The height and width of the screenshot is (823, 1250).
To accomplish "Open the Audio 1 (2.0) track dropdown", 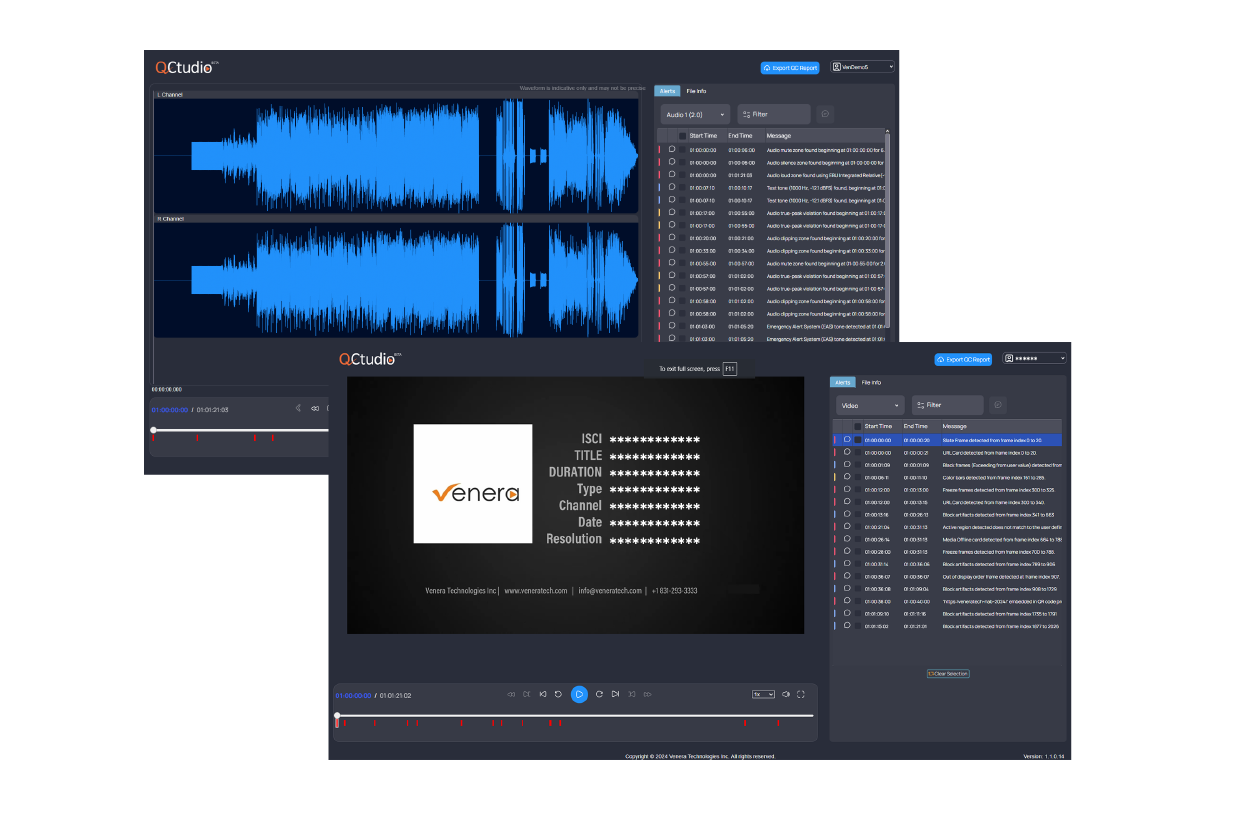I will [x=695, y=114].
